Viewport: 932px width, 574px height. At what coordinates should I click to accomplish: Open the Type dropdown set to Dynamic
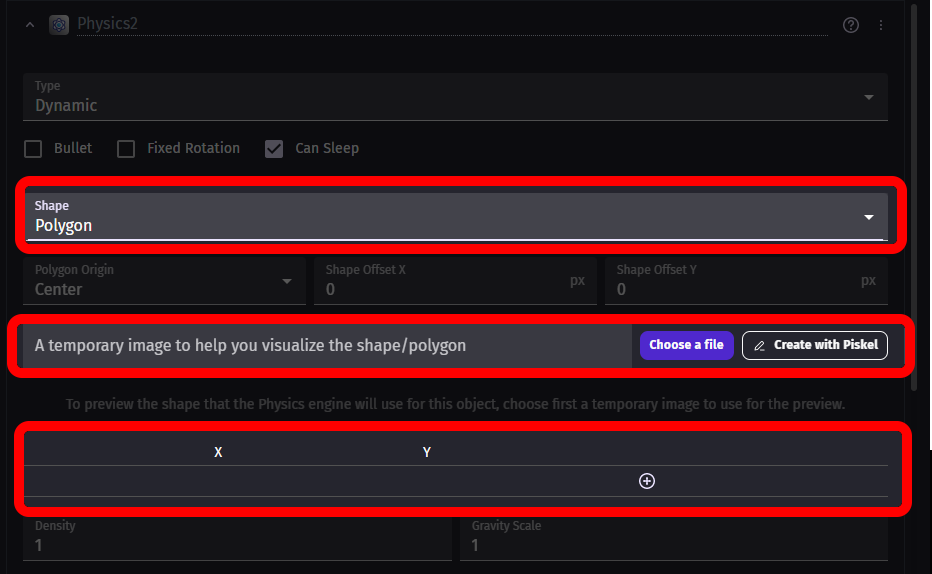tap(455, 97)
